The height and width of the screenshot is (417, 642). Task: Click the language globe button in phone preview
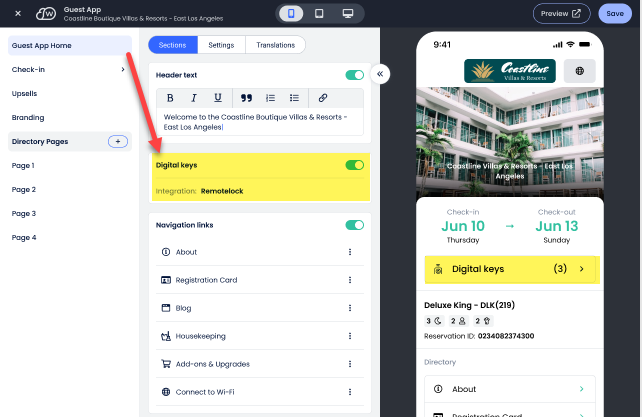579,71
